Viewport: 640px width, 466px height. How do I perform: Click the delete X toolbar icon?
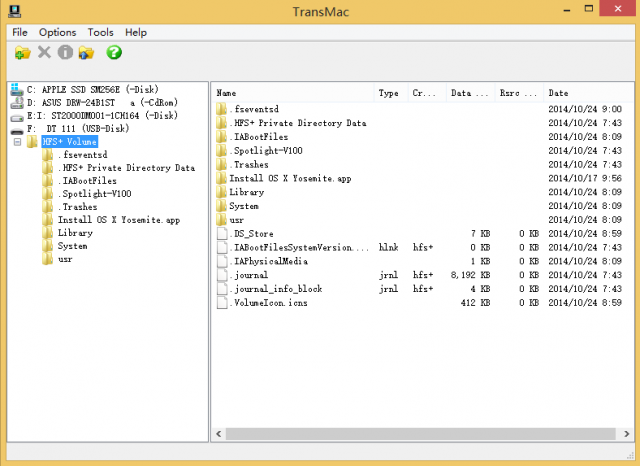click(44, 52)
